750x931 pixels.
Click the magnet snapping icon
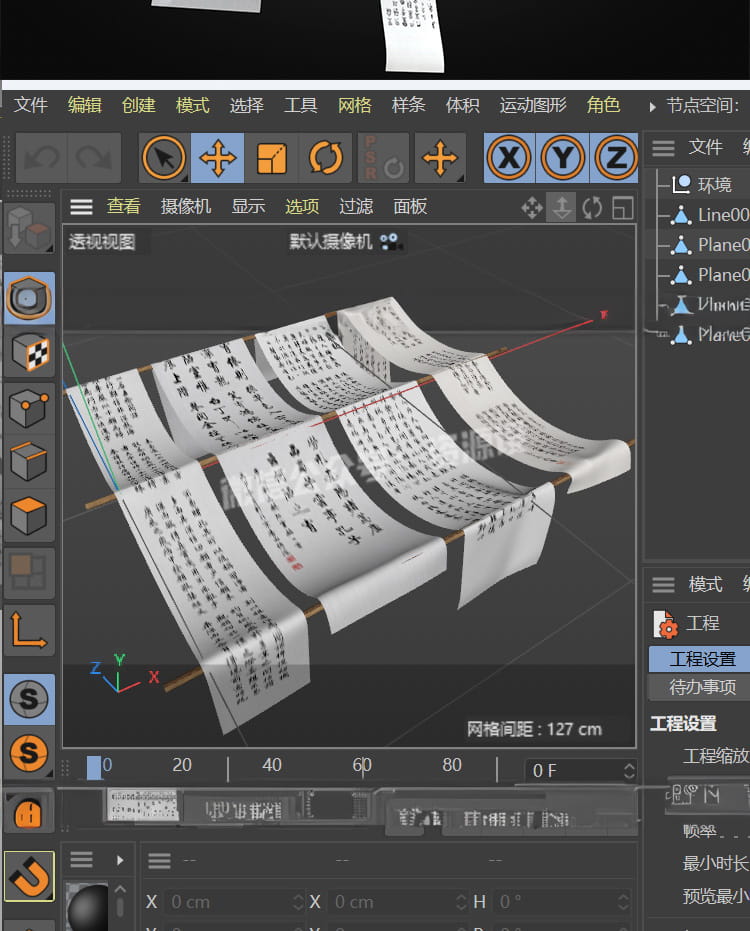[x=29, y=876]
